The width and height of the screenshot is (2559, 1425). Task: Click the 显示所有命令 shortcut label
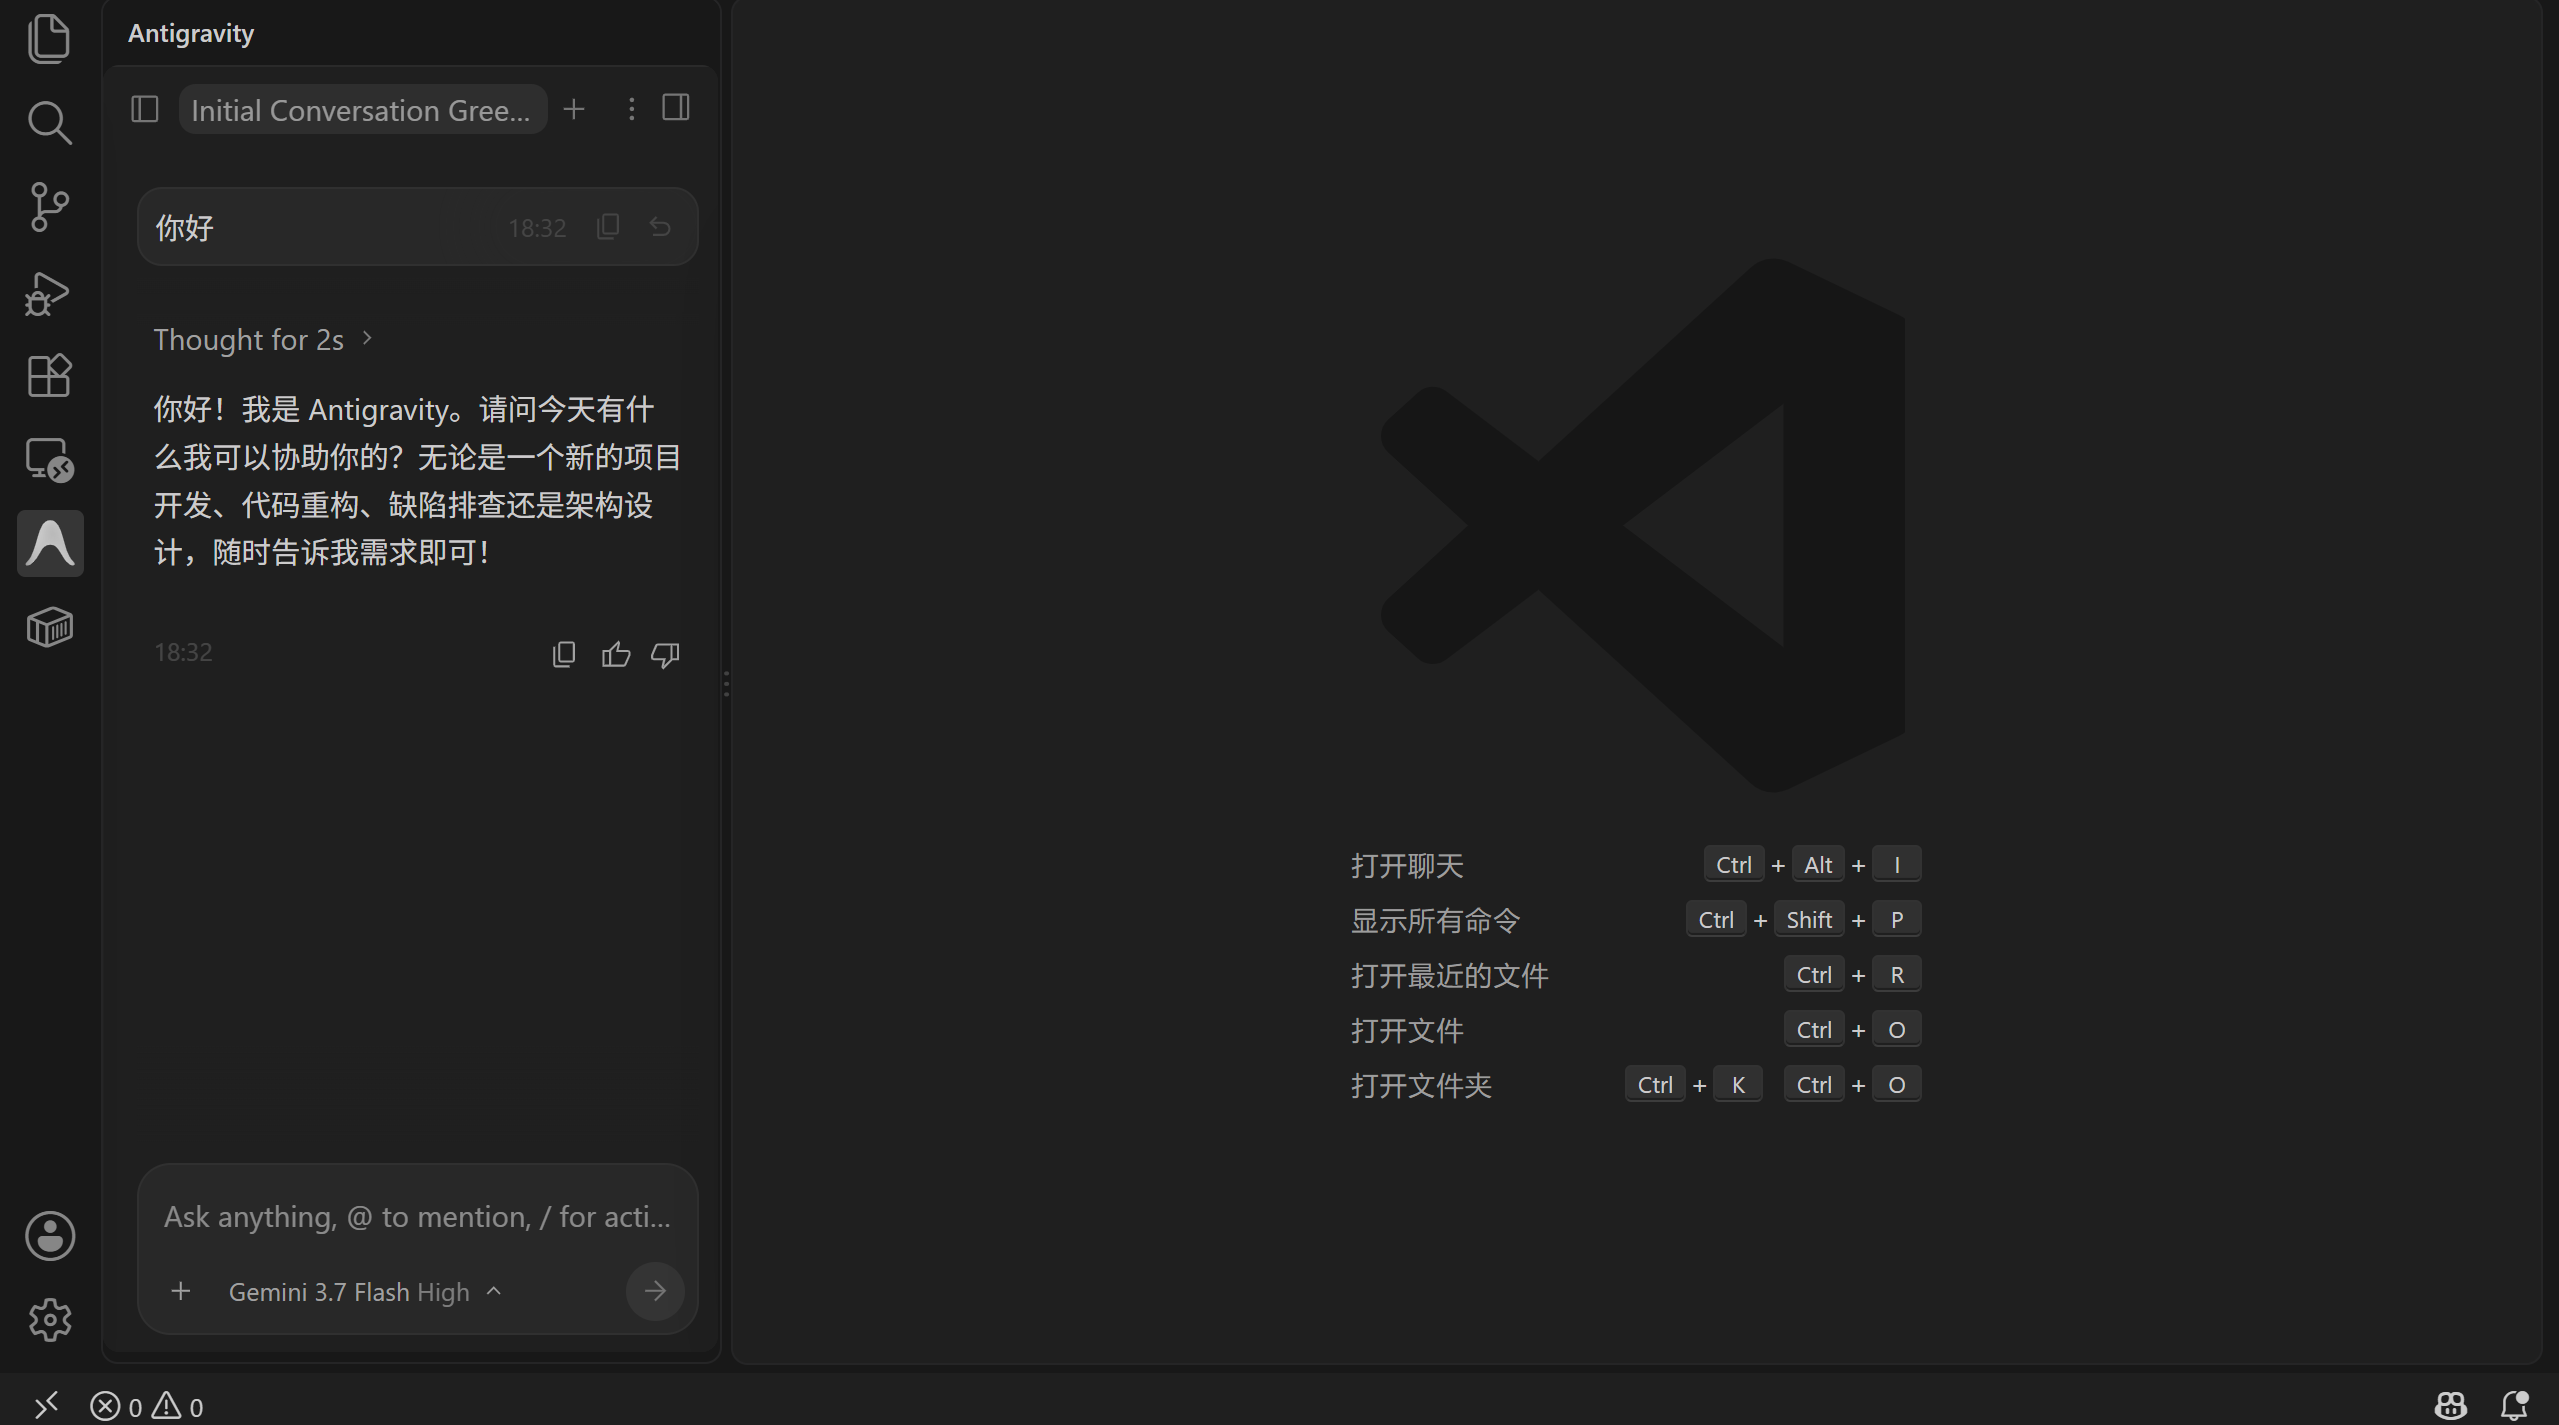click(1435, 920)
